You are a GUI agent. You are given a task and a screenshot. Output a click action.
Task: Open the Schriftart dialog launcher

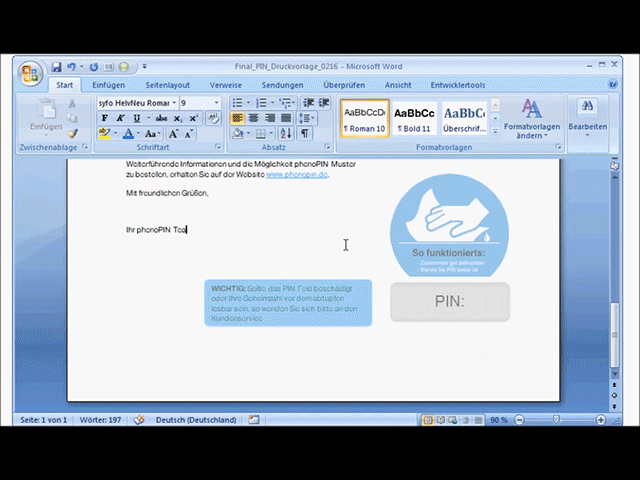pos(218,147)
